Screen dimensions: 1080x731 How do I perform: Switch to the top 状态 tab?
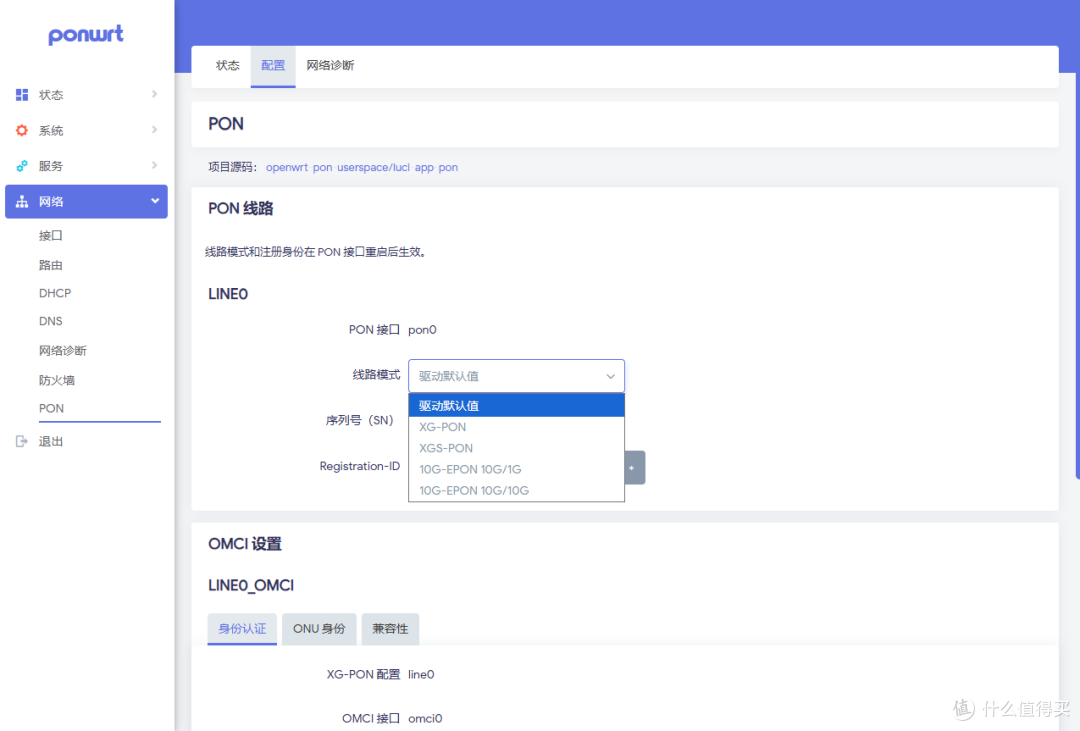click(227, 65)
